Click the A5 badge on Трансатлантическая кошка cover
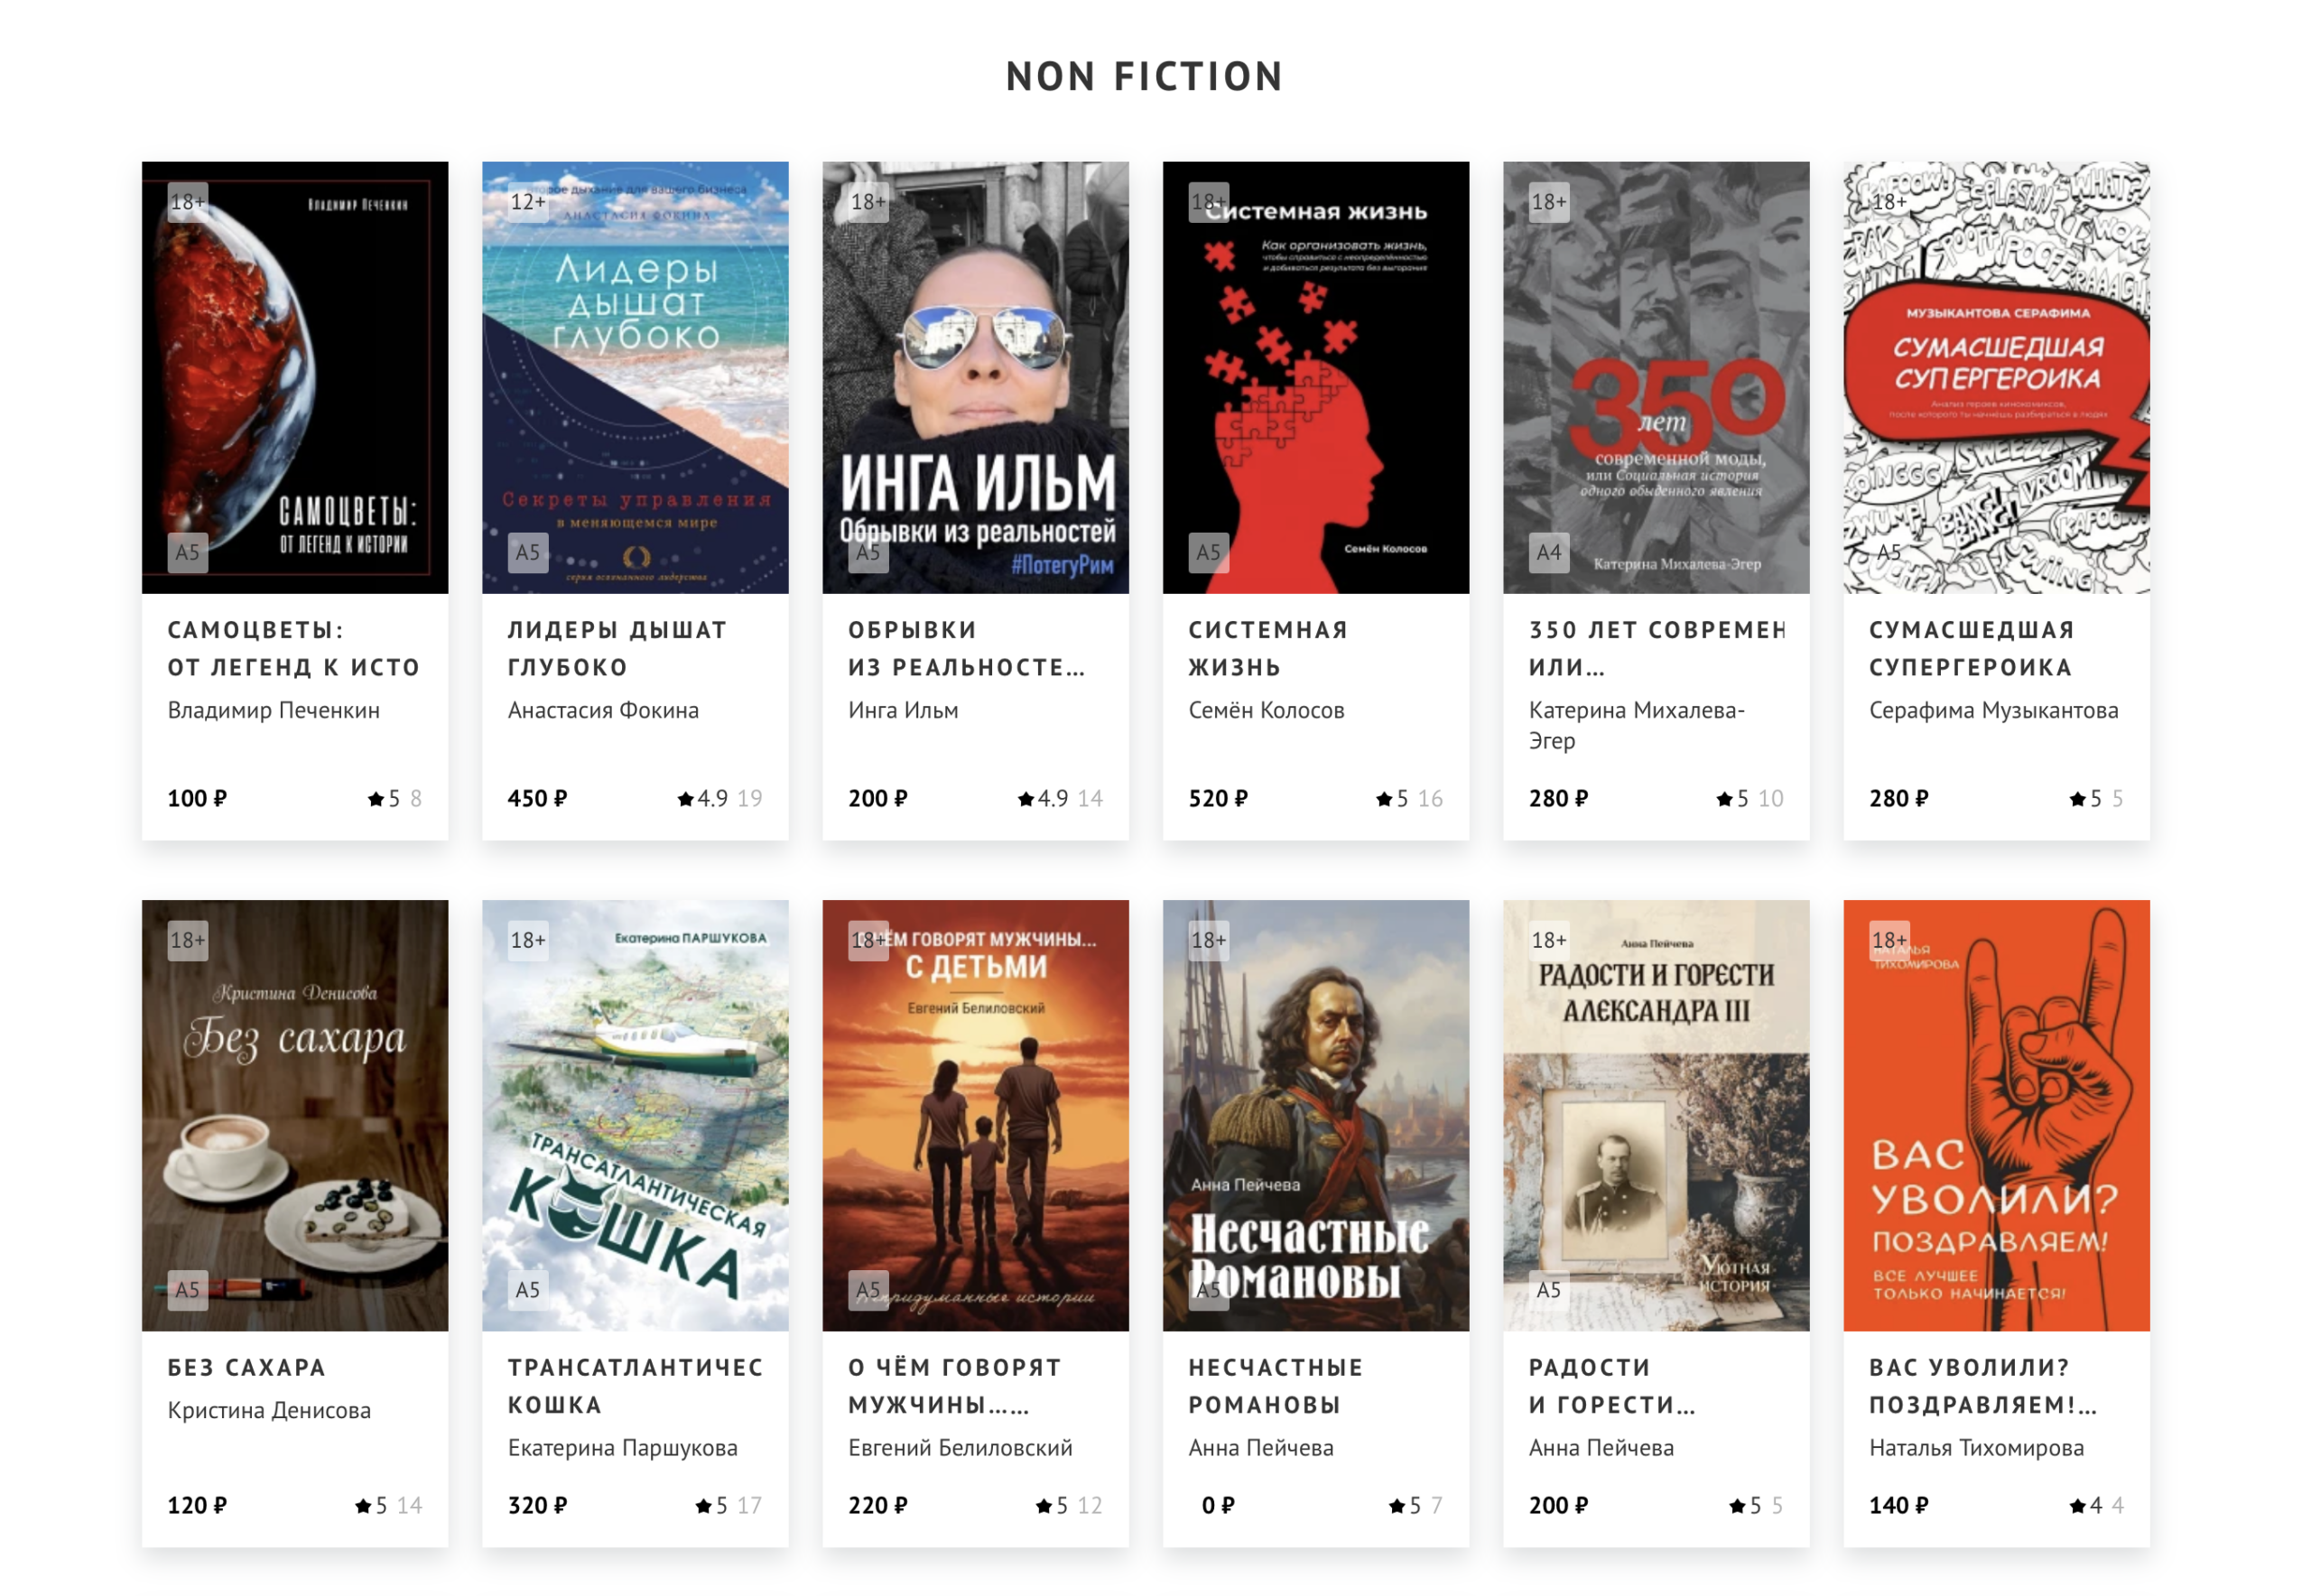This screenshot has height=1596, width=2311. (529, 1291)
